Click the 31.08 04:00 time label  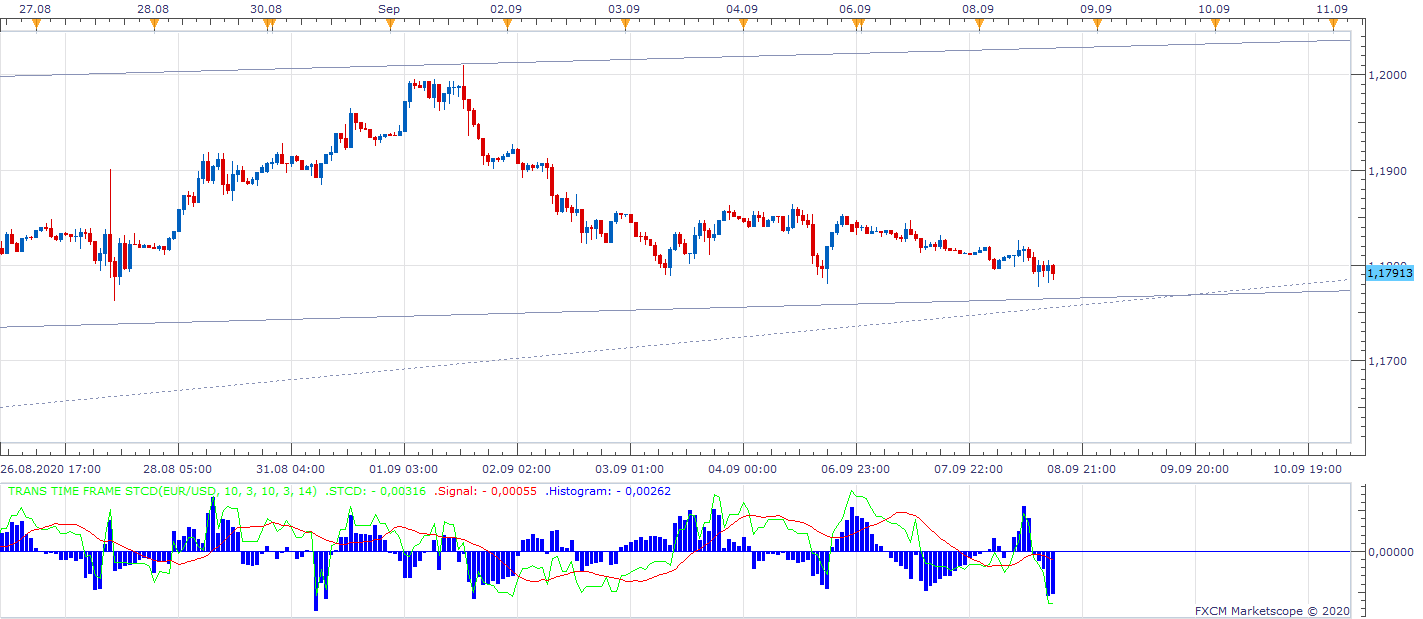tap(291, 468)
